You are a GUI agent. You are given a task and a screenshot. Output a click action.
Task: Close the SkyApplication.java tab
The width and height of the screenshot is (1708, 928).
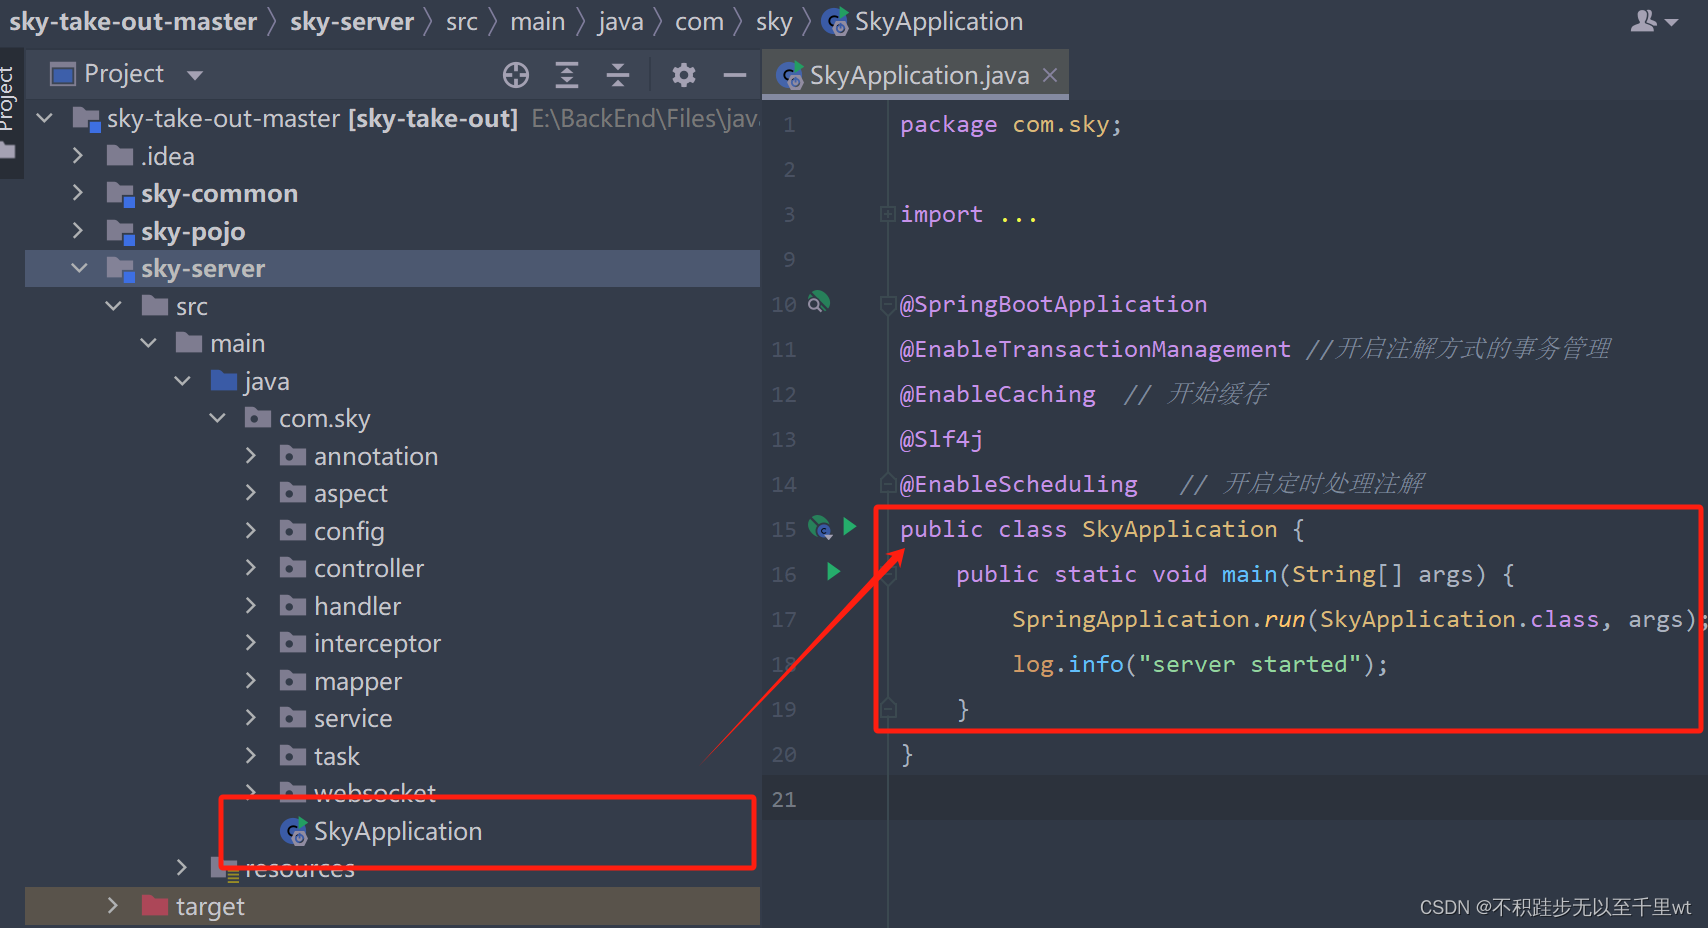point(1050,75)
